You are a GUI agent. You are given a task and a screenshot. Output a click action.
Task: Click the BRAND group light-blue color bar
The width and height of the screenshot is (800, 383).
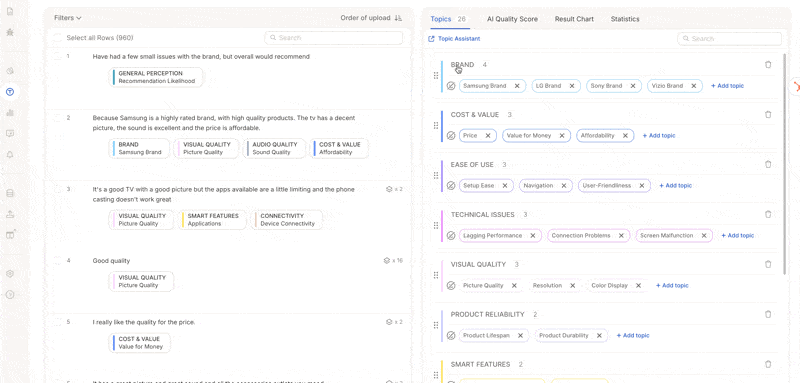(442, 76)
